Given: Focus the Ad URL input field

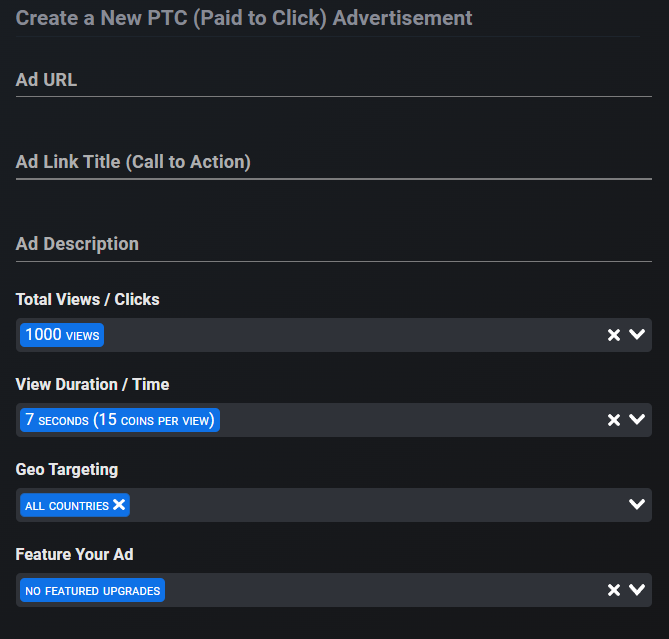Looking at the screenshot, I should point(334,80).
